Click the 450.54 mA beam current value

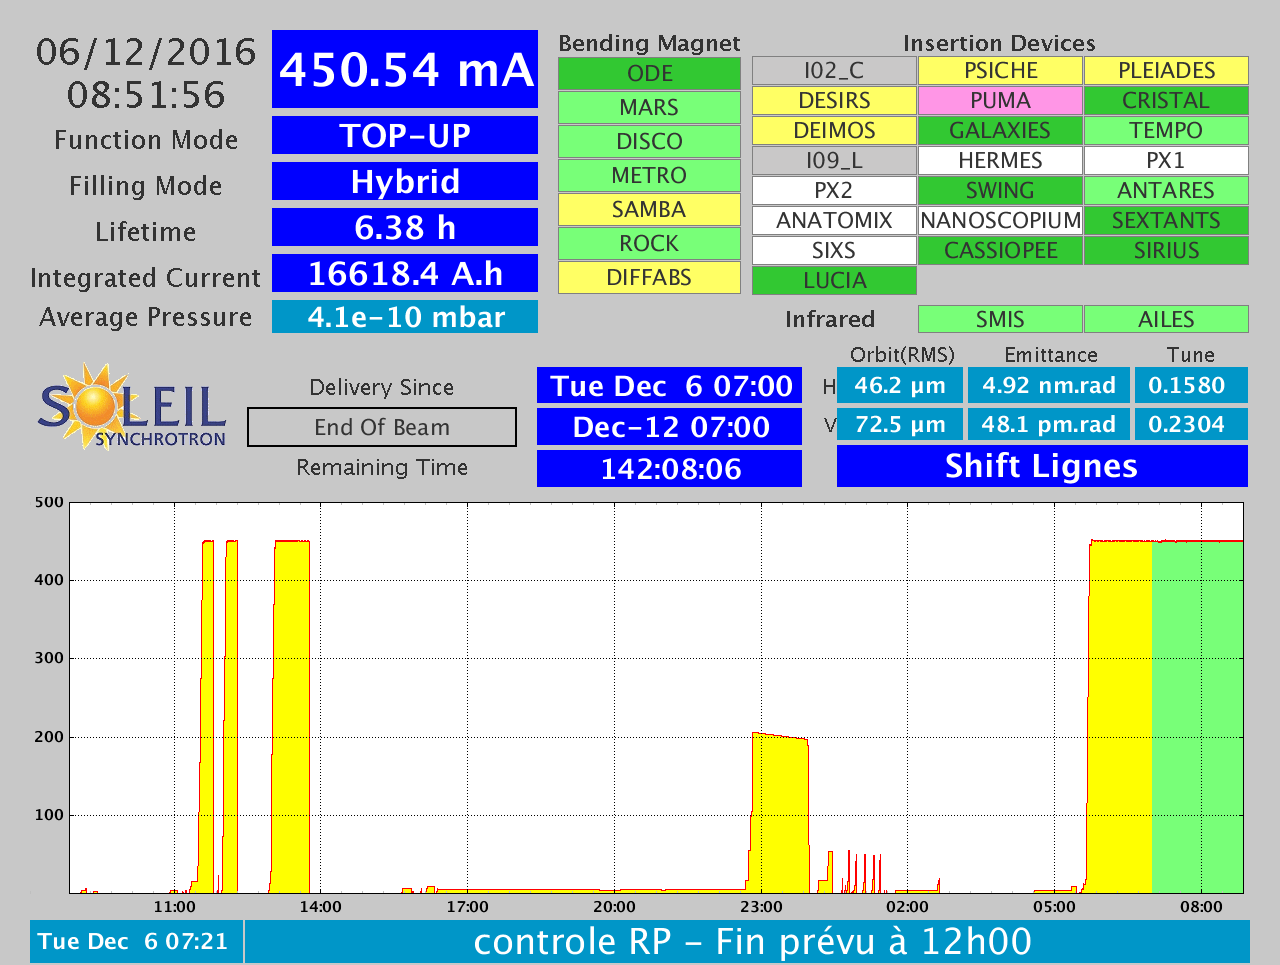[x=405, y=69]
